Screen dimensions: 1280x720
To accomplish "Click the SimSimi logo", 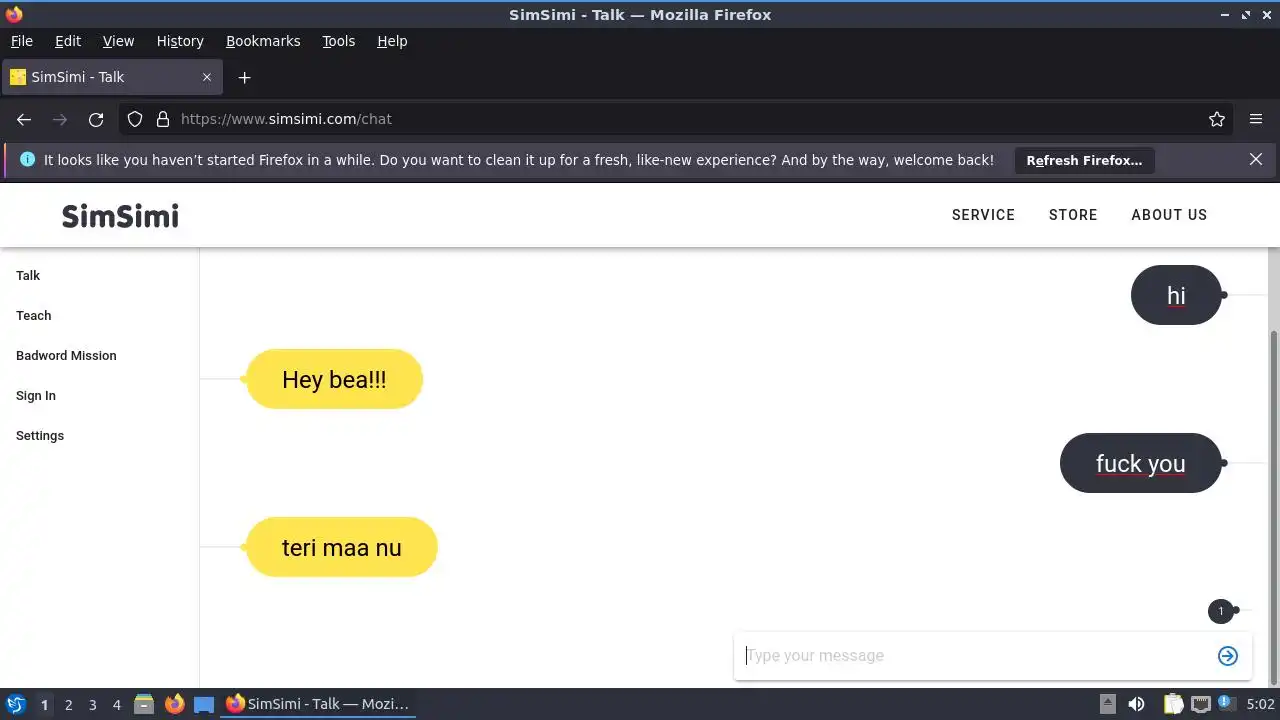I will 120,215.
